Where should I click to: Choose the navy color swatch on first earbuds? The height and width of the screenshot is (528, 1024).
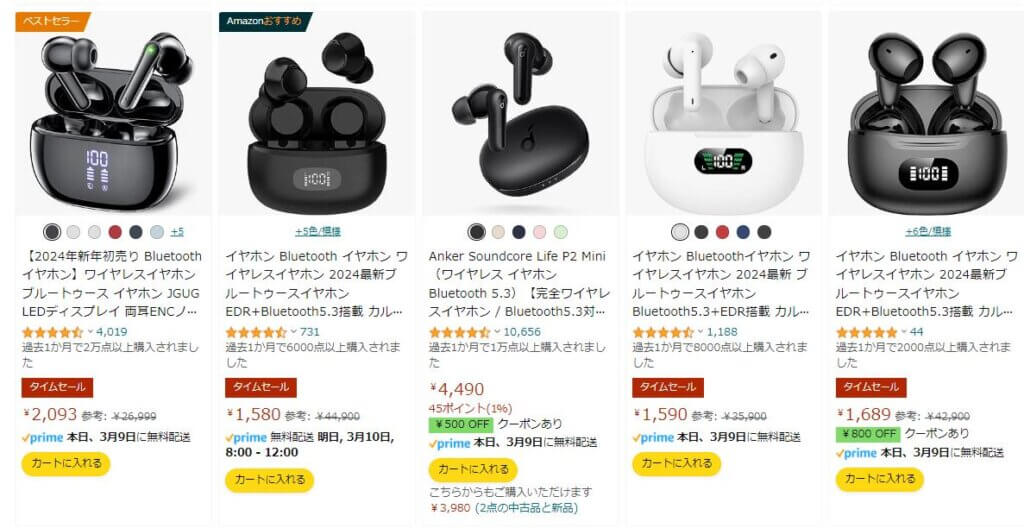point(136,231)
